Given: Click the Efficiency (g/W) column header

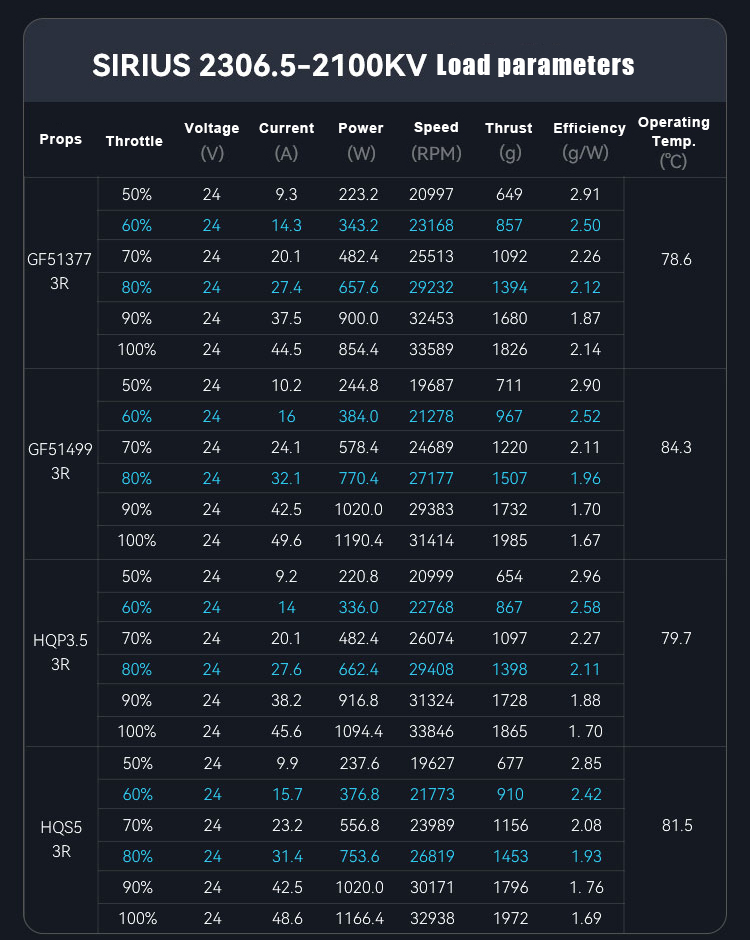Looking at the screenshot, I should pos(589,140).
